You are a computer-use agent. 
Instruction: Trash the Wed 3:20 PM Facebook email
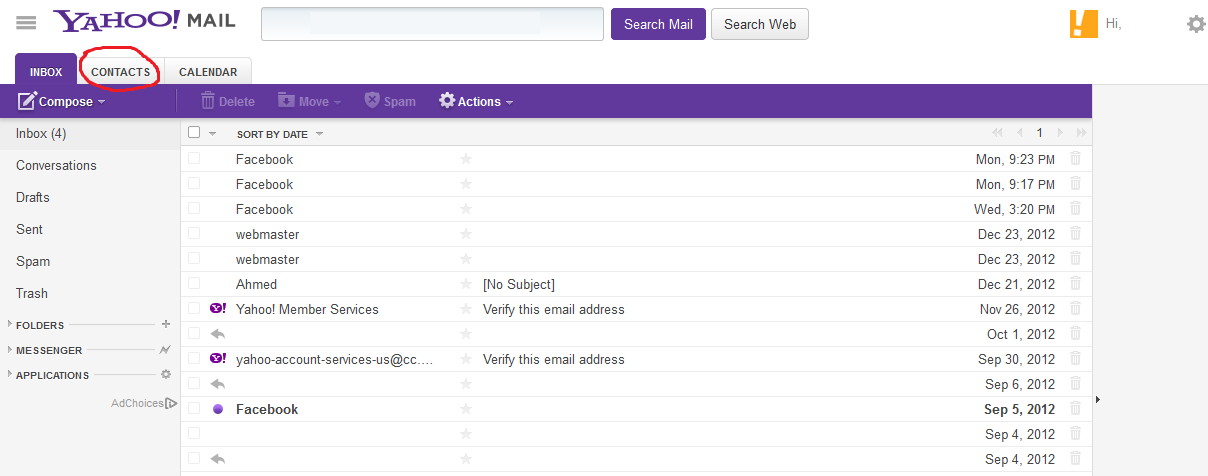point(1075,208)
